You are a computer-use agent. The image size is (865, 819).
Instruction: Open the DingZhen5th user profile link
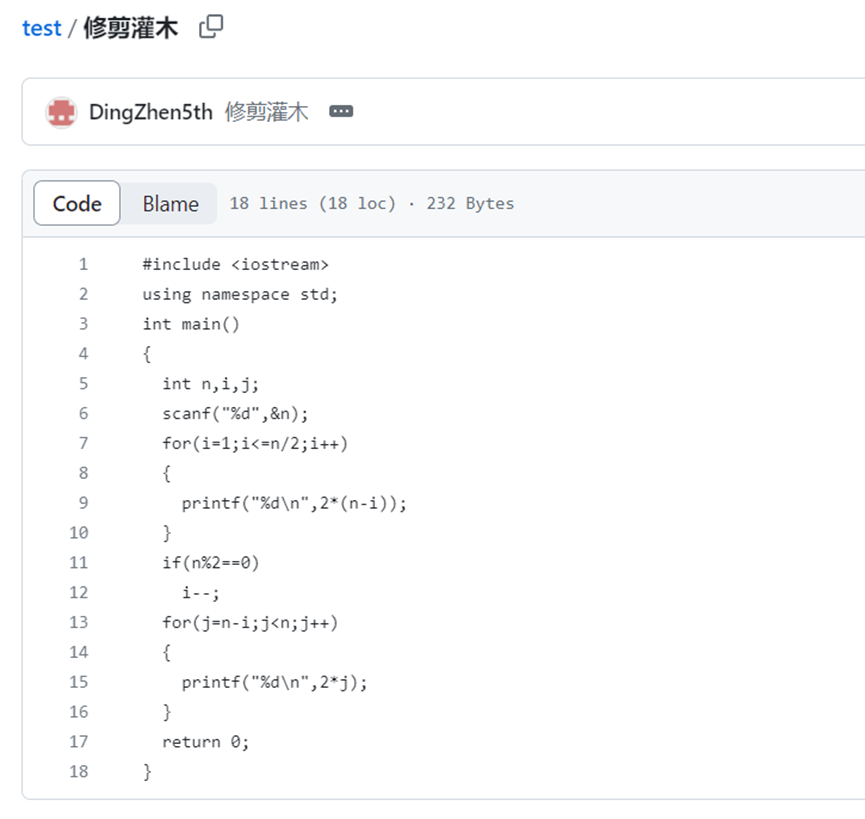(x=151, y=112)
